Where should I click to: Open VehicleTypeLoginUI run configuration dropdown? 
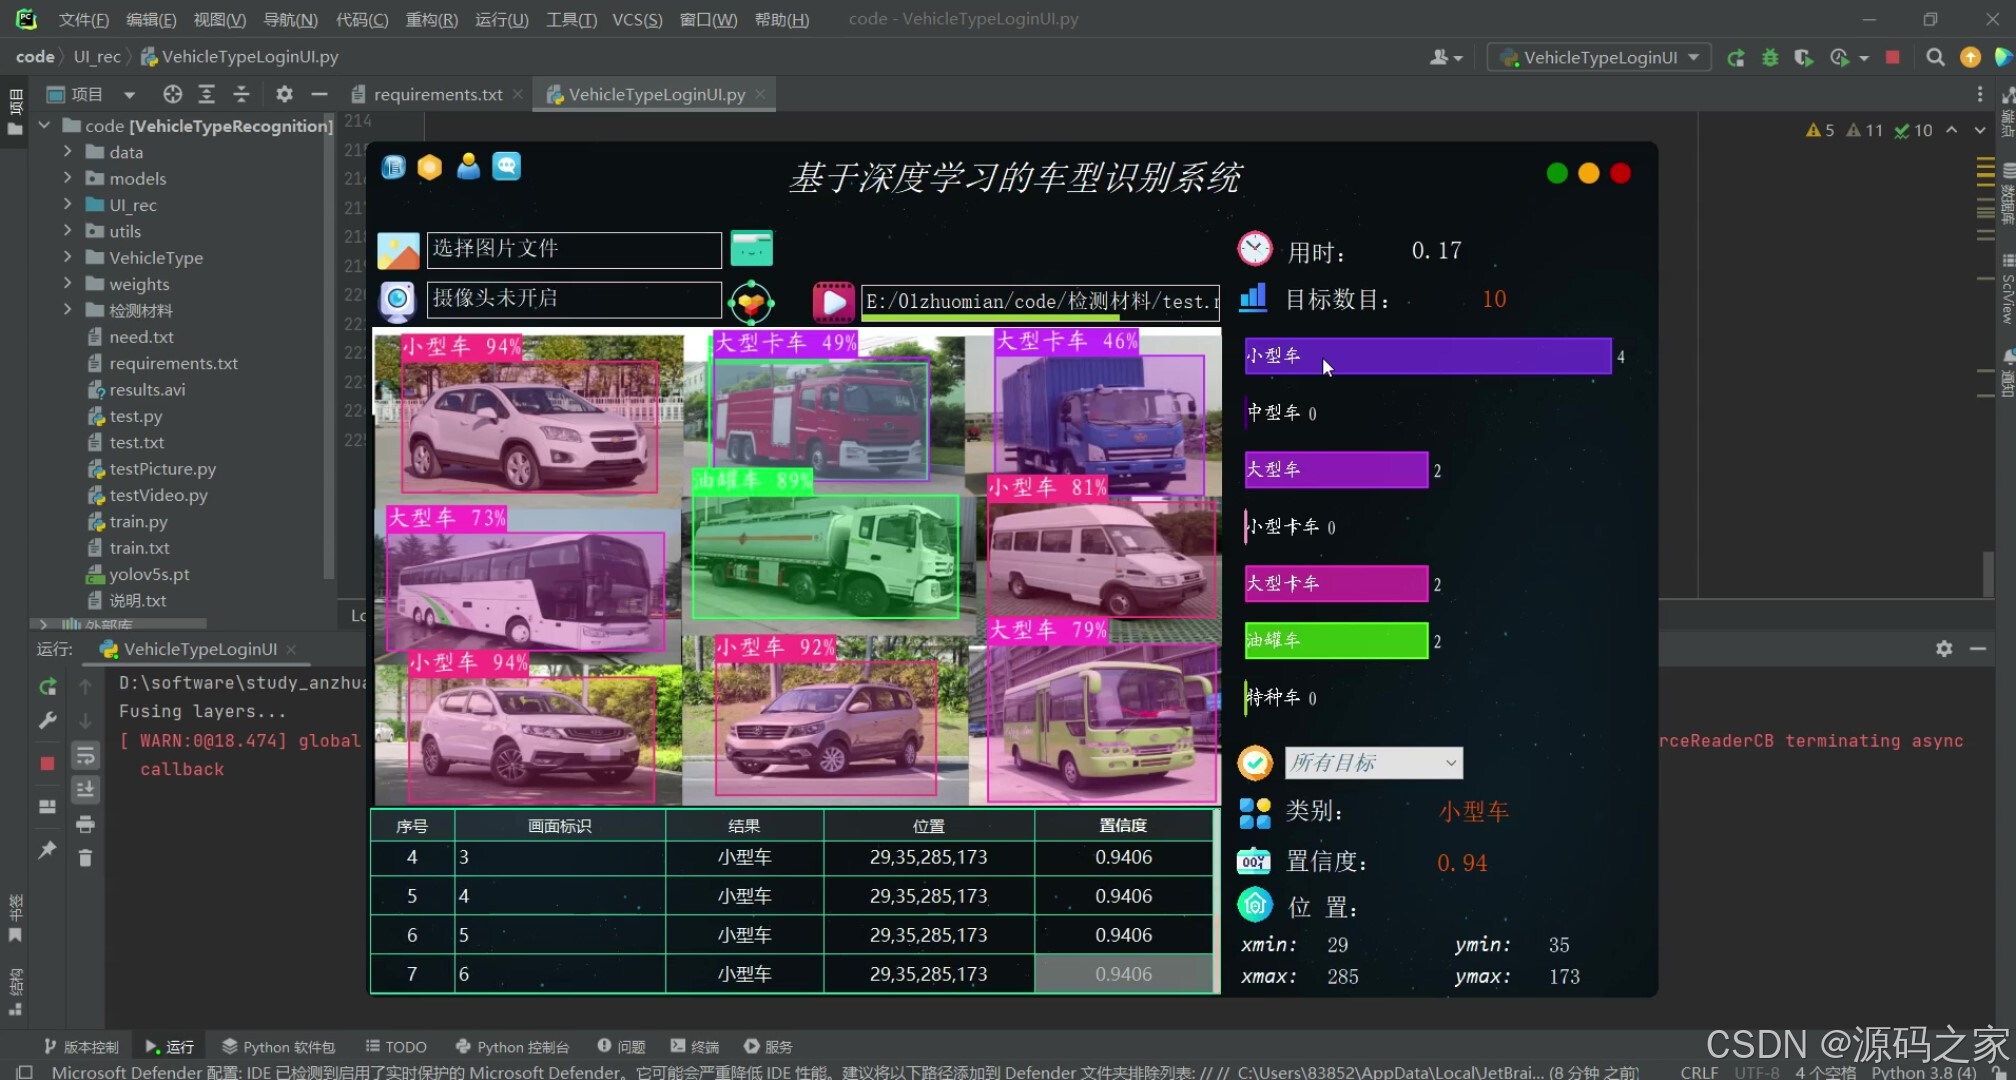(x=1600, y=58)
